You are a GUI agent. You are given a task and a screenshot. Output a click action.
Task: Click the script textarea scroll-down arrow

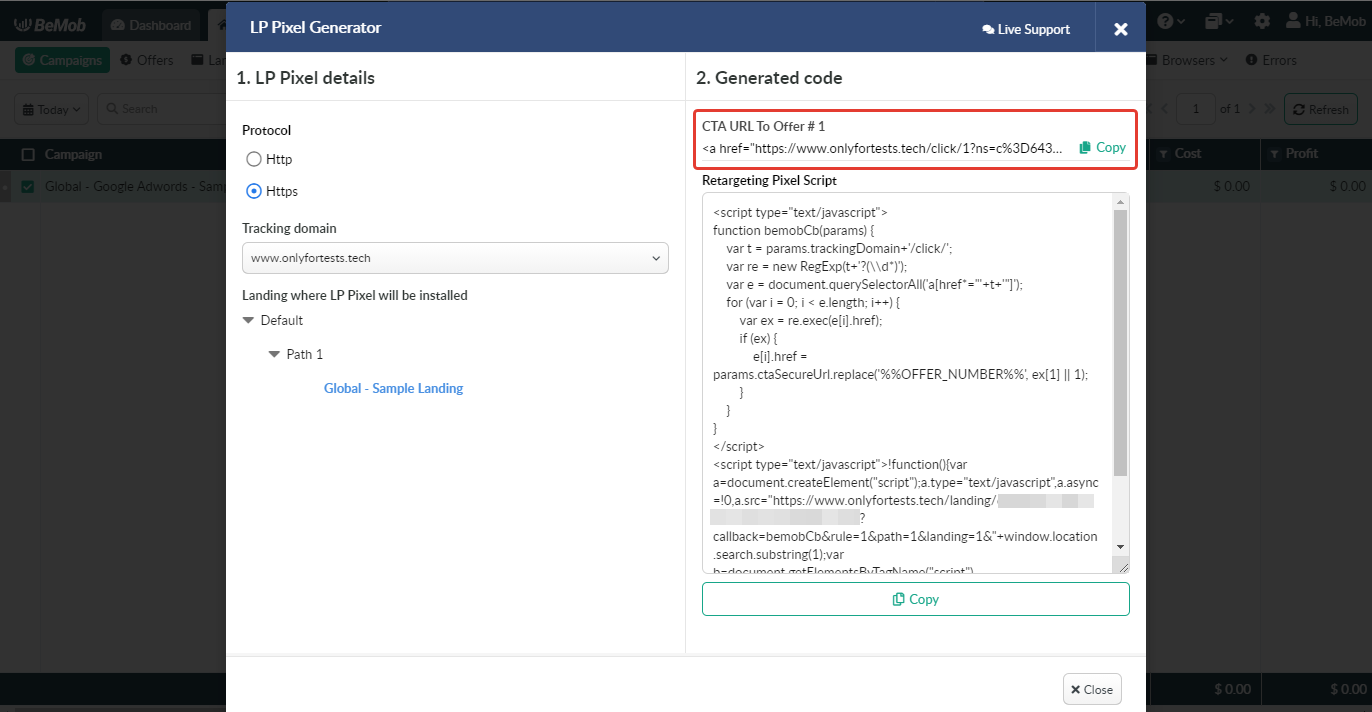coord(1120,547)
